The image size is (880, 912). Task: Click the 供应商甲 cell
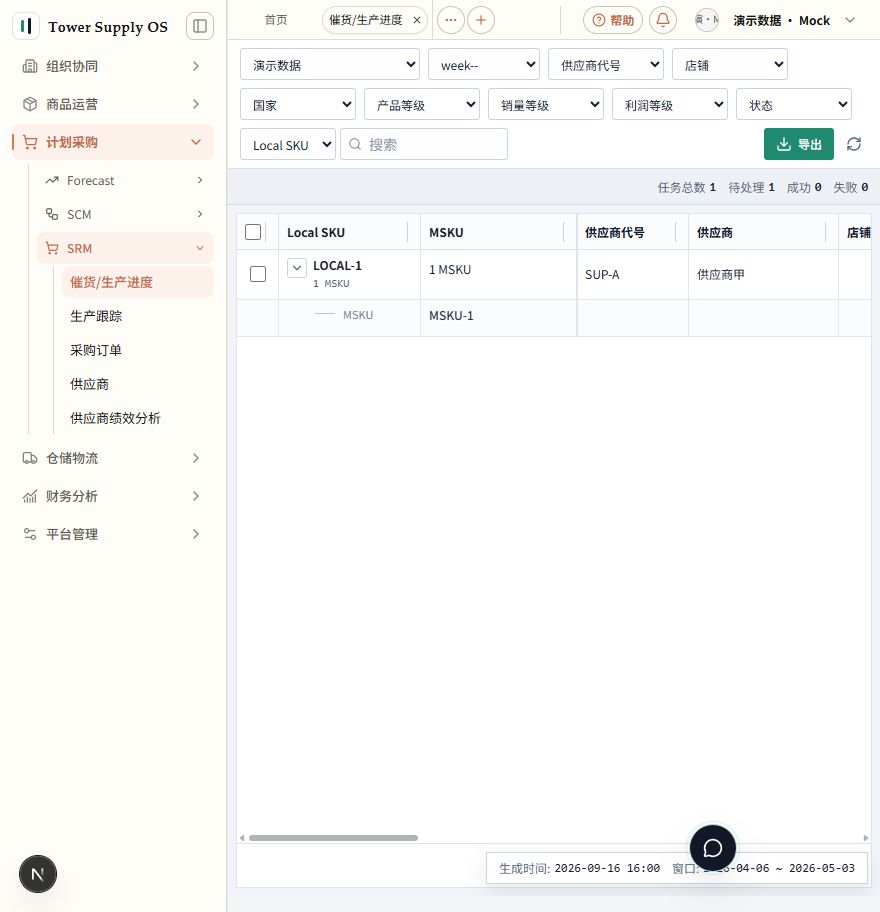763,275
